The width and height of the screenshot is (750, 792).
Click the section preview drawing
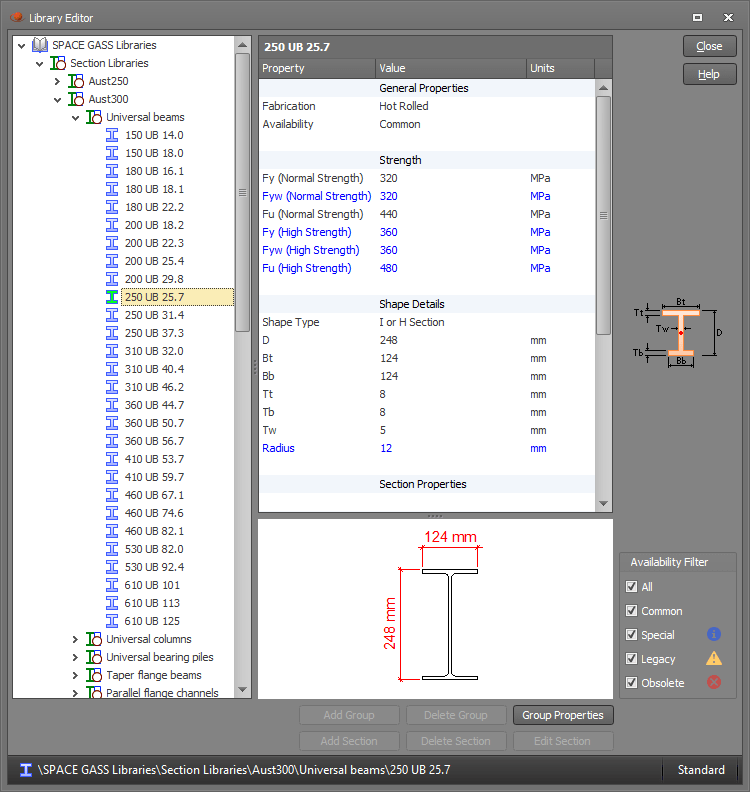coord(435,609)
